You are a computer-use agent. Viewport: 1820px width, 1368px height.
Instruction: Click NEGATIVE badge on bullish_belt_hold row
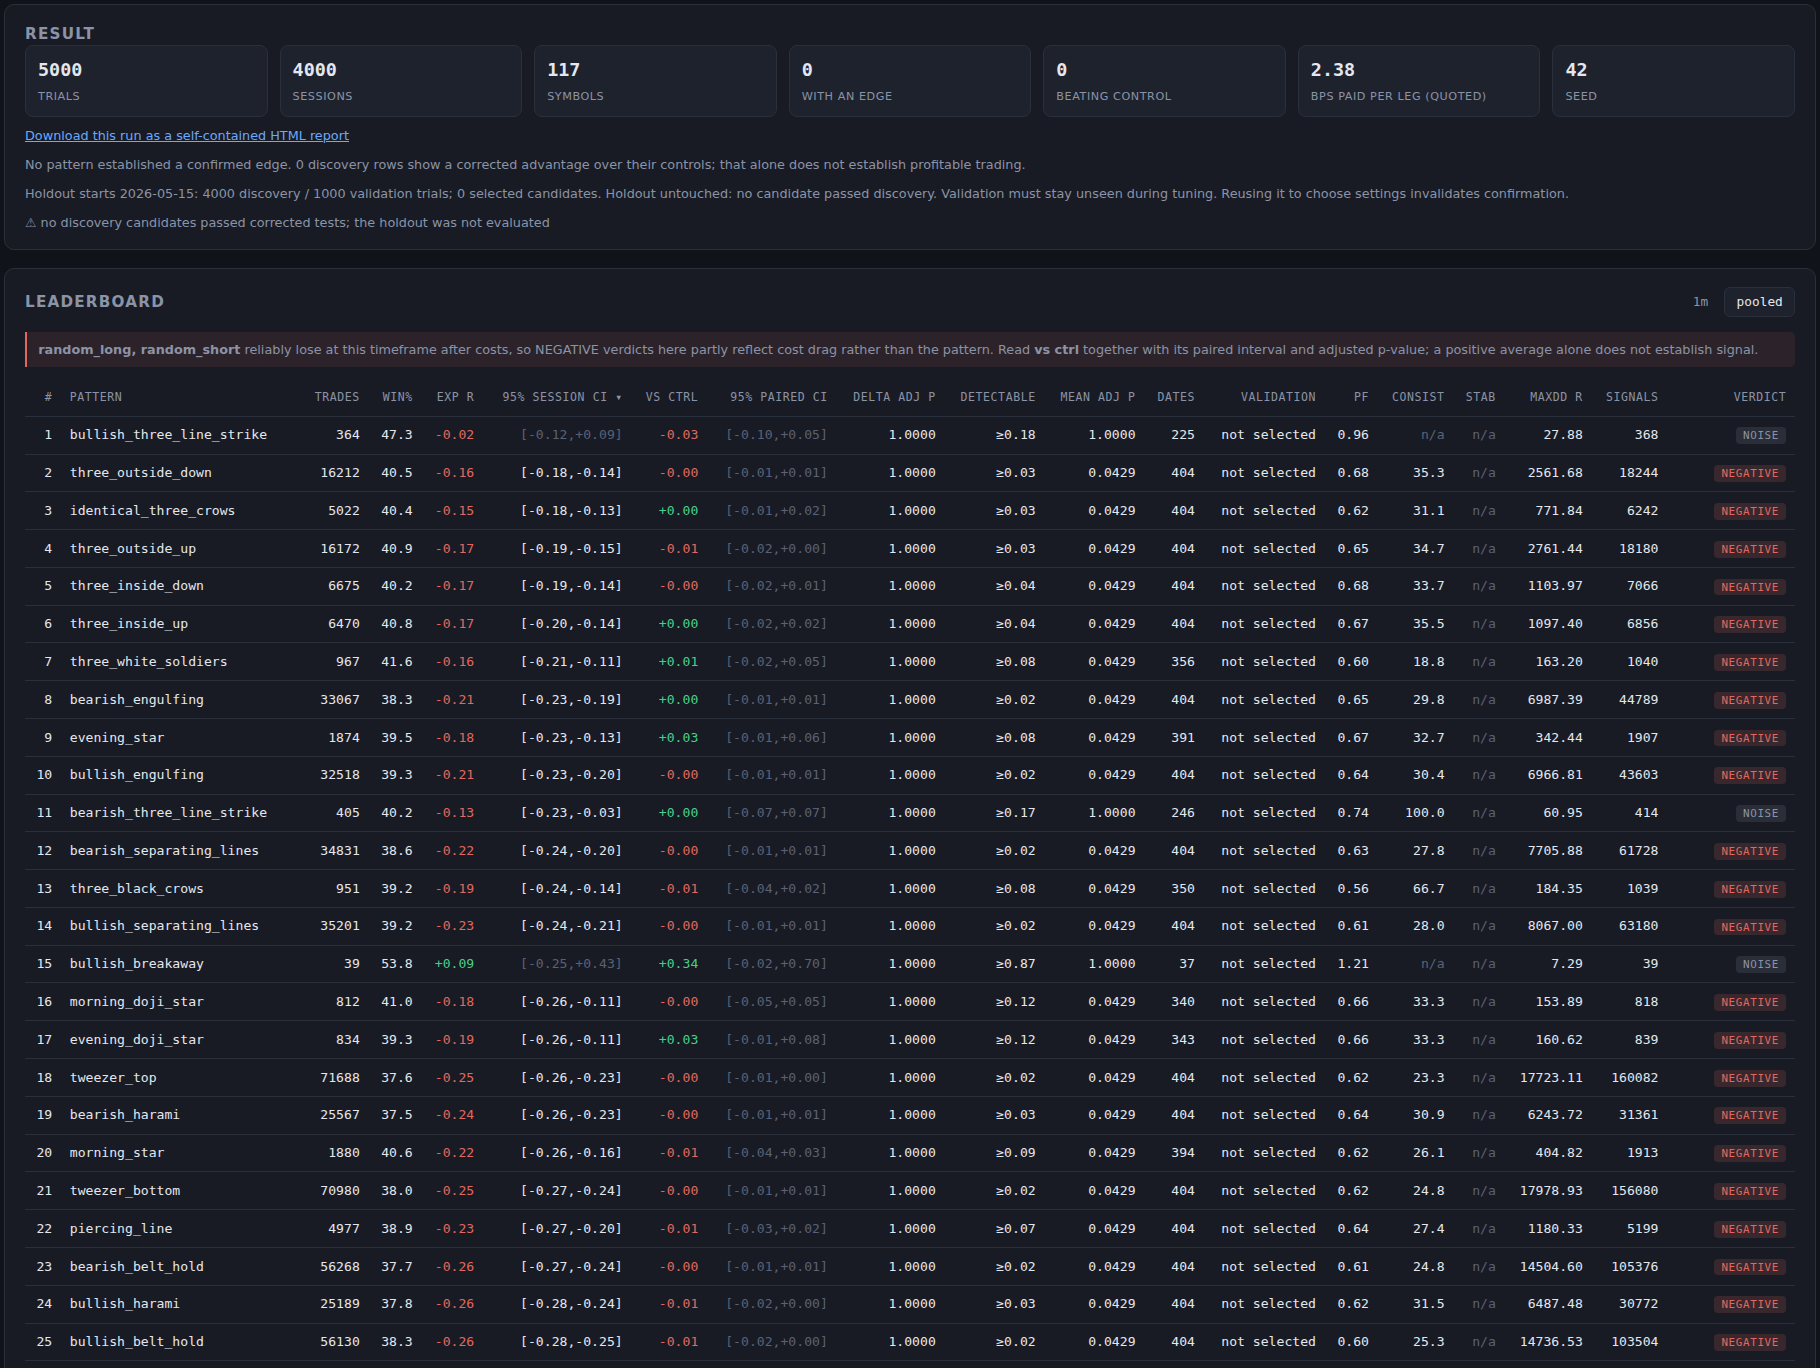pos(1750,1342)
